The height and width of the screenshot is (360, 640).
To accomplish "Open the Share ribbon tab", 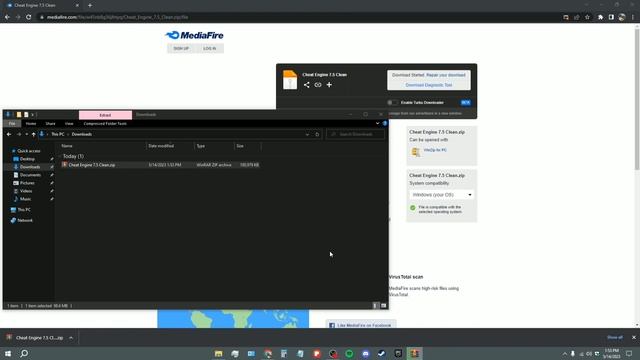I will click(x=50, y=123).
